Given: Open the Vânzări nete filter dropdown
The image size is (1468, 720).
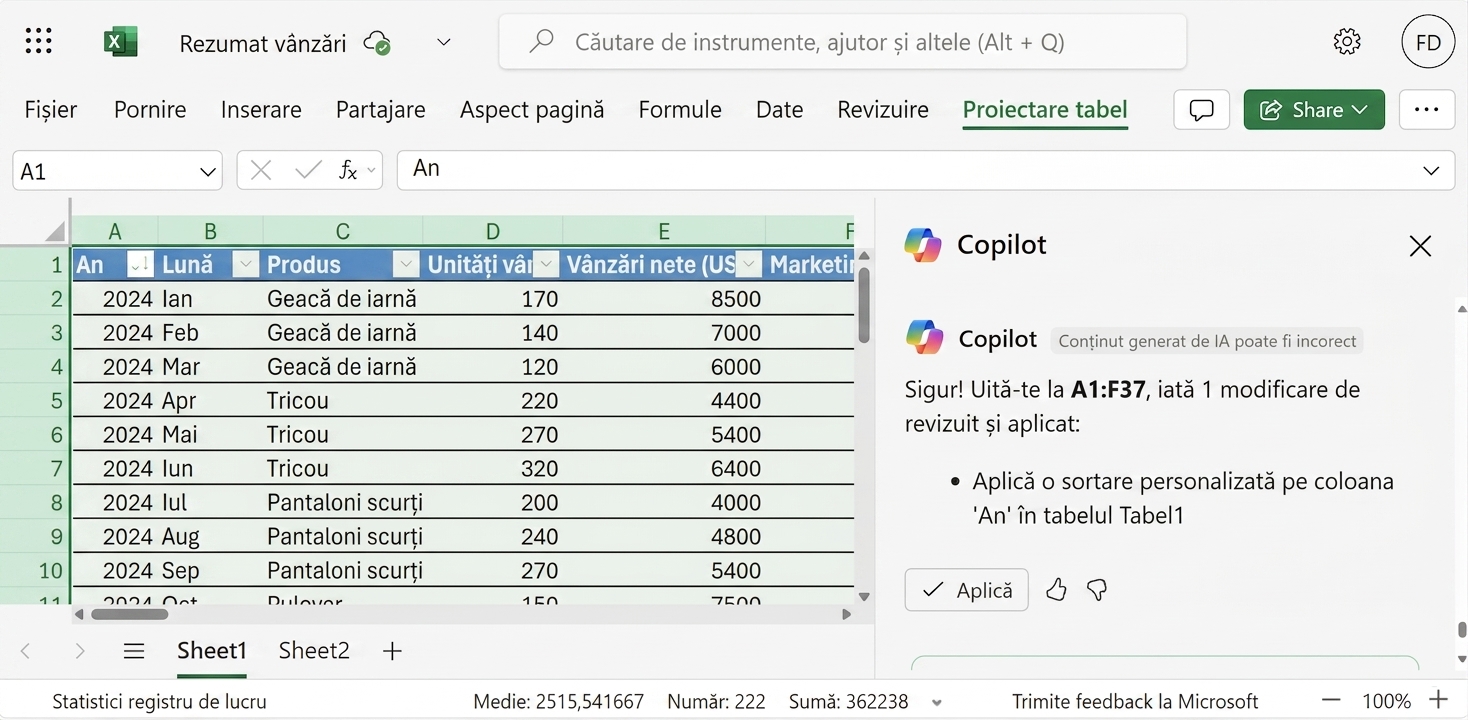Looking at the screenshot, I should 749,265.
